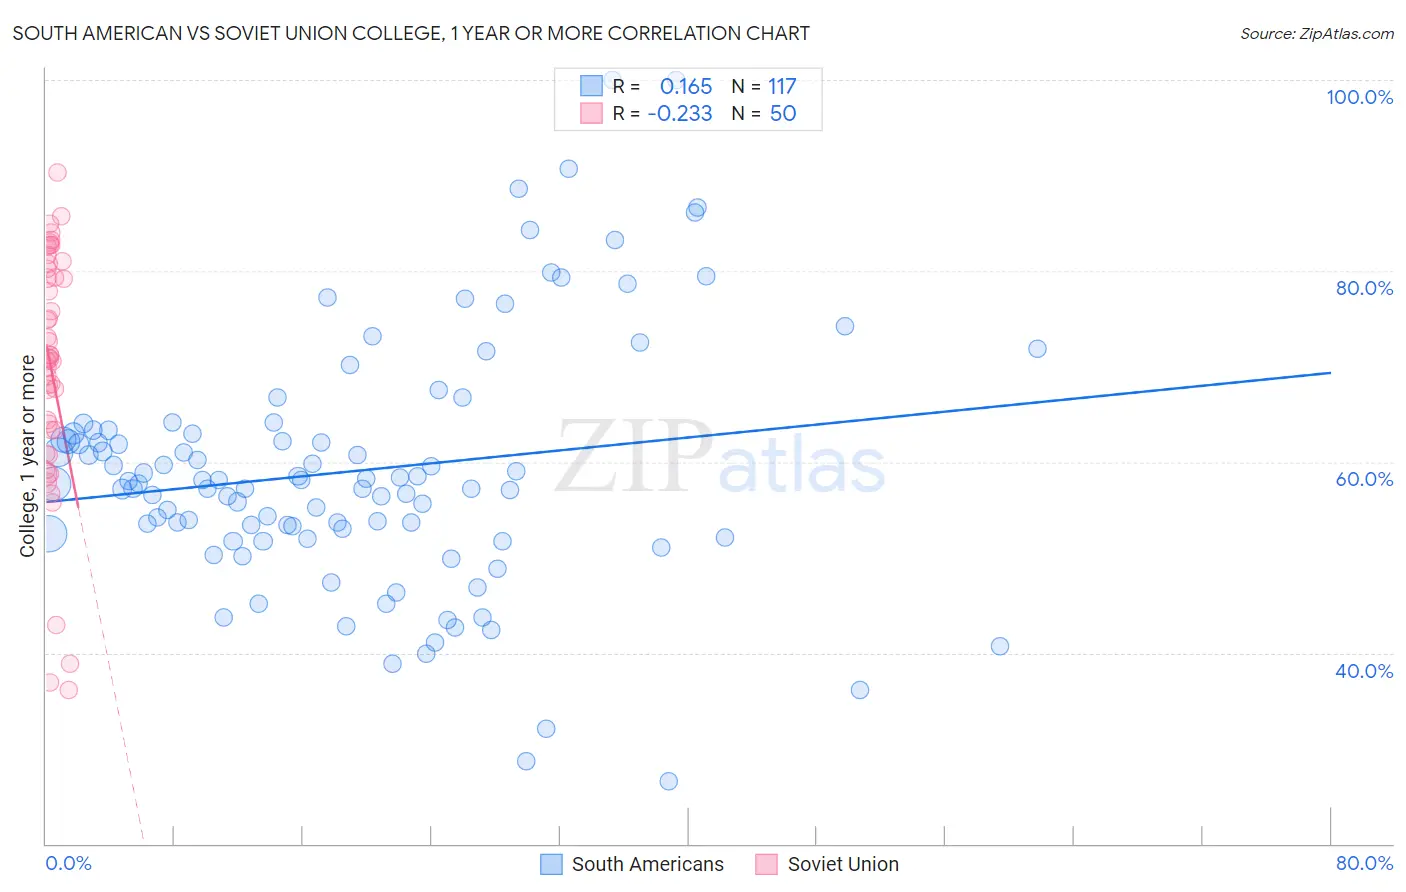Click the blue South Americans legend swatch

551,864
